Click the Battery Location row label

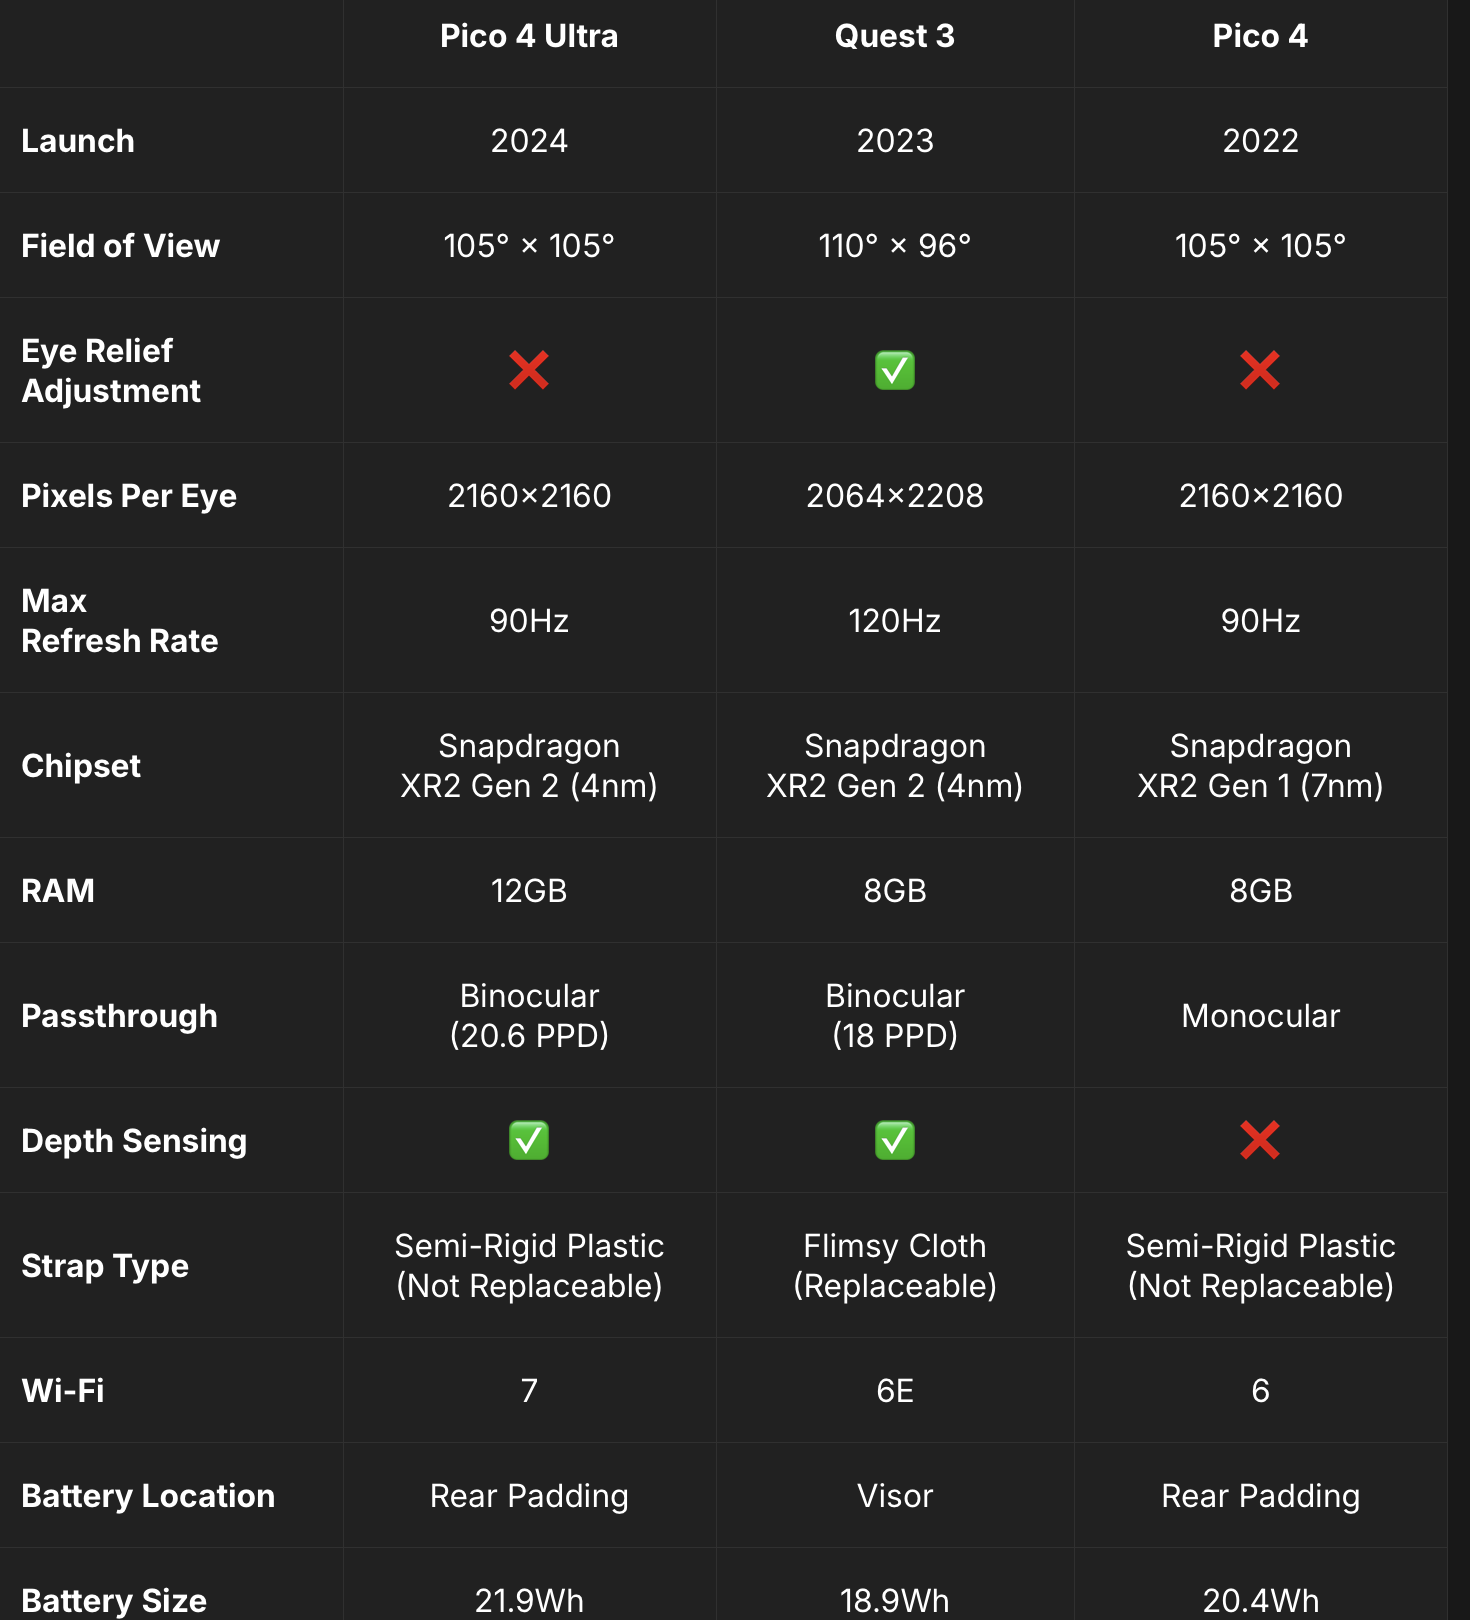tap(148, 1496)
